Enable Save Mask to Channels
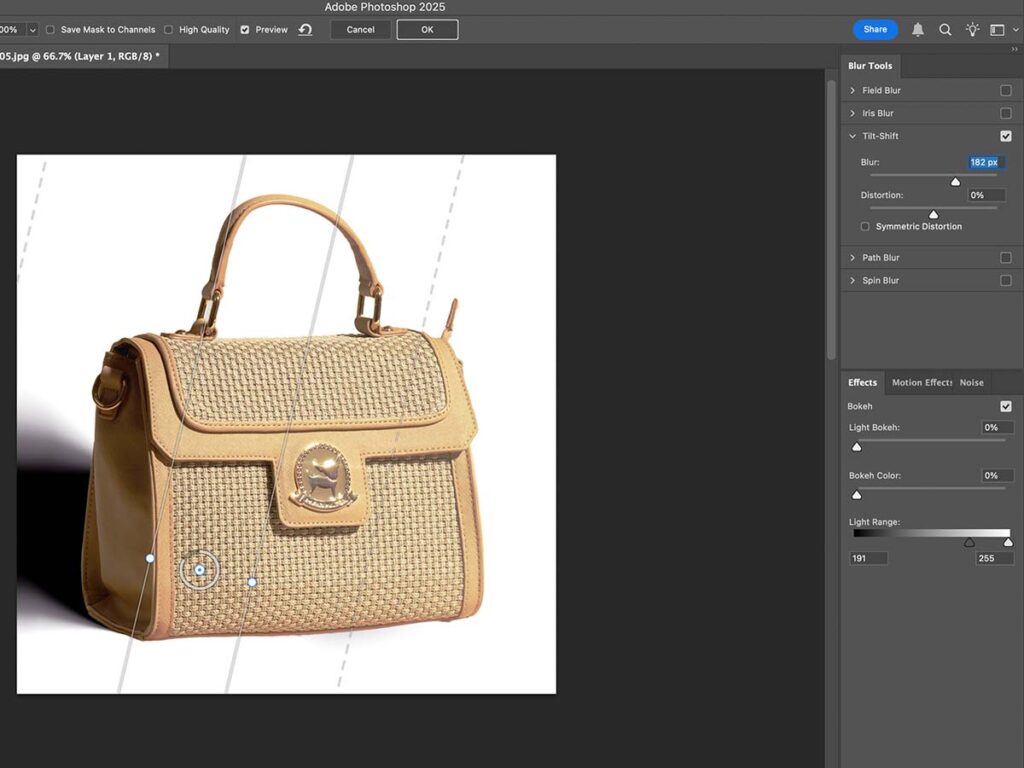Image resolution: width=1024 pixels, height=768 pixels. [x=50, y=29]
